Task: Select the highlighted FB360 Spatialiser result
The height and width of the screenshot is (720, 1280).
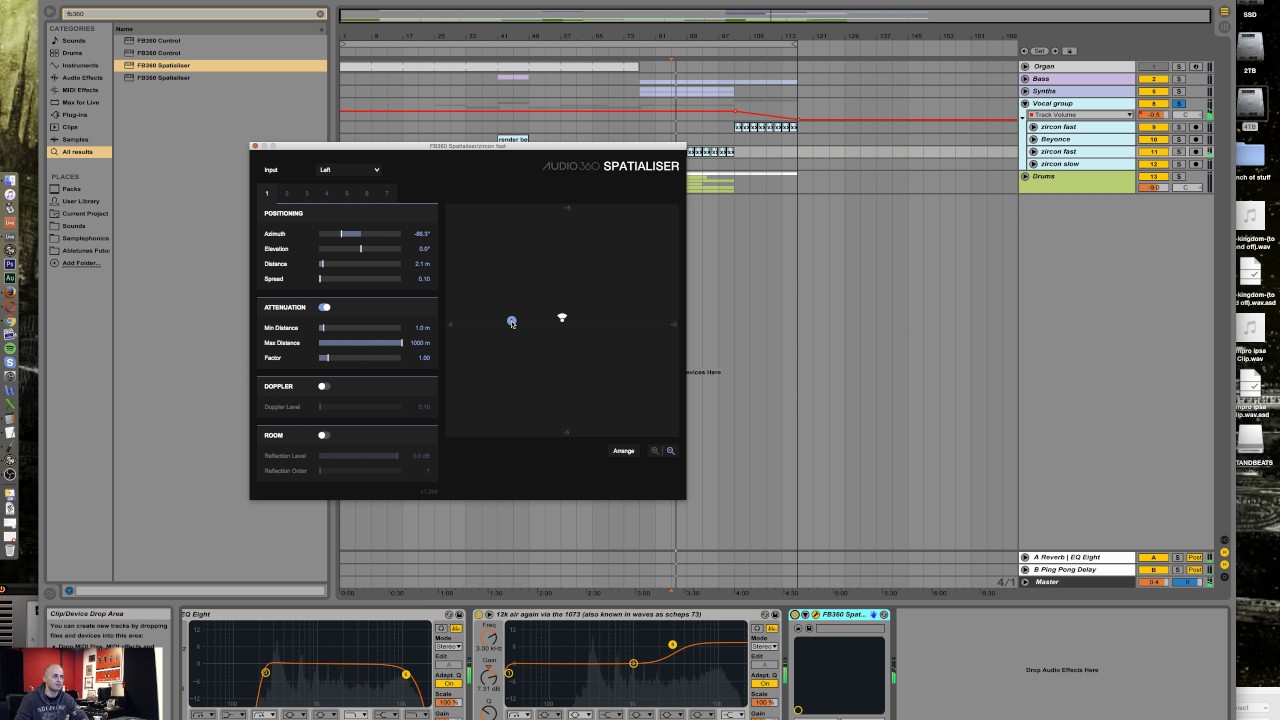Action: (x=220, y=65)
